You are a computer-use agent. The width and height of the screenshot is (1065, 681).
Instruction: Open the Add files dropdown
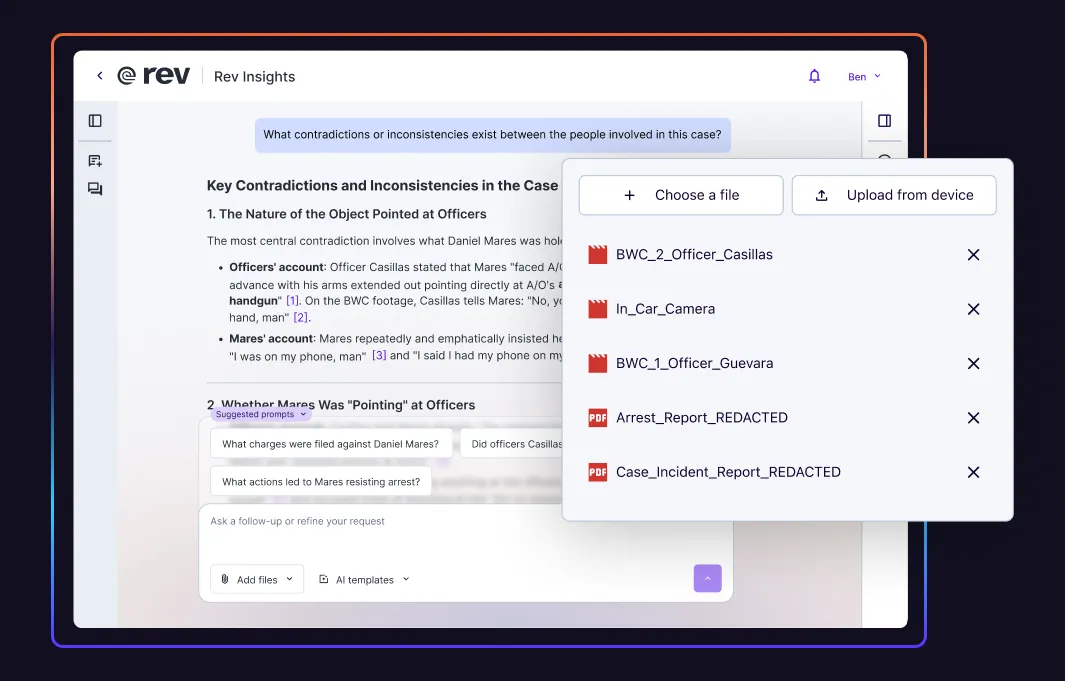click(257, 579)
